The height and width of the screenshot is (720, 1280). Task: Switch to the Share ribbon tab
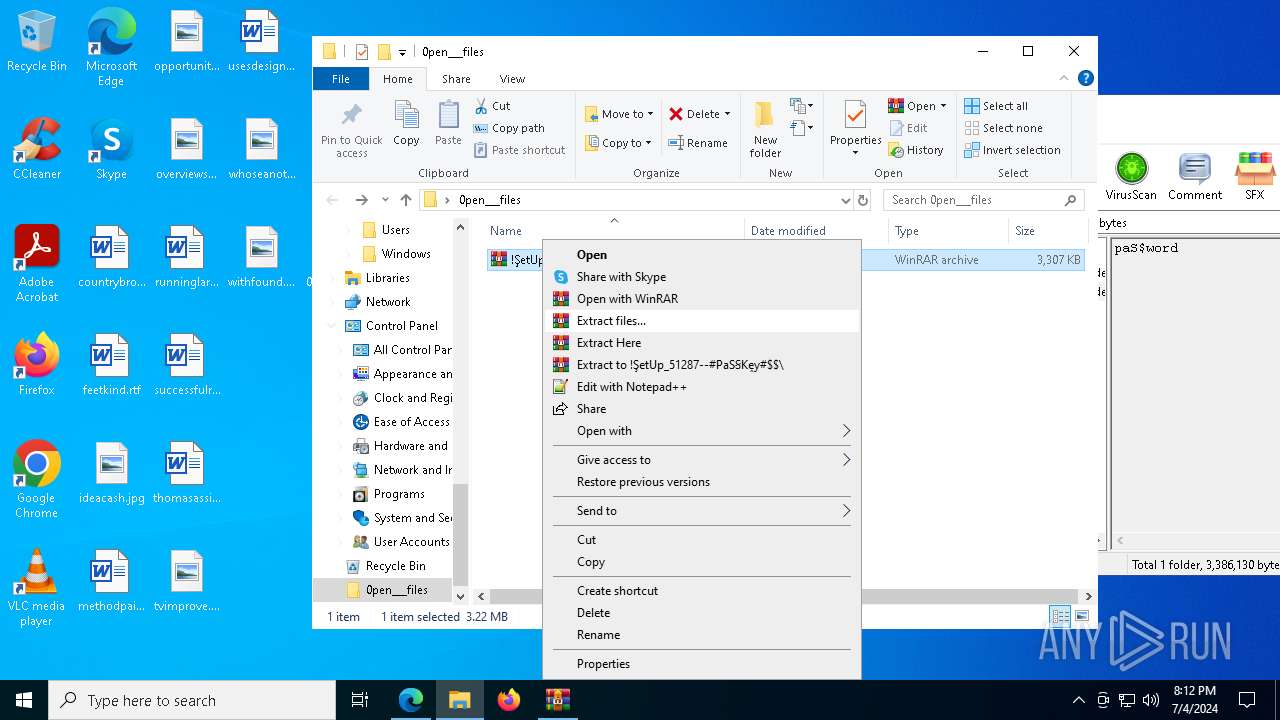[x=456, y=79]
